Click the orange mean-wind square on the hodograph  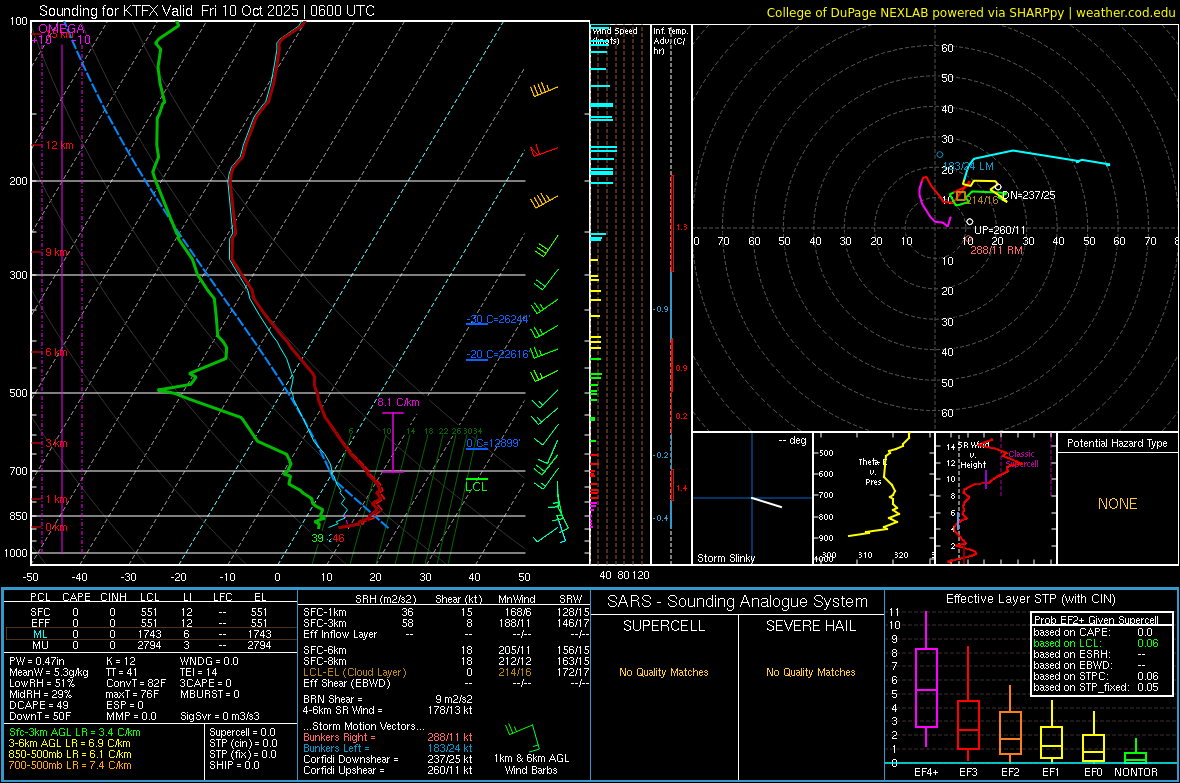[960, 196]
